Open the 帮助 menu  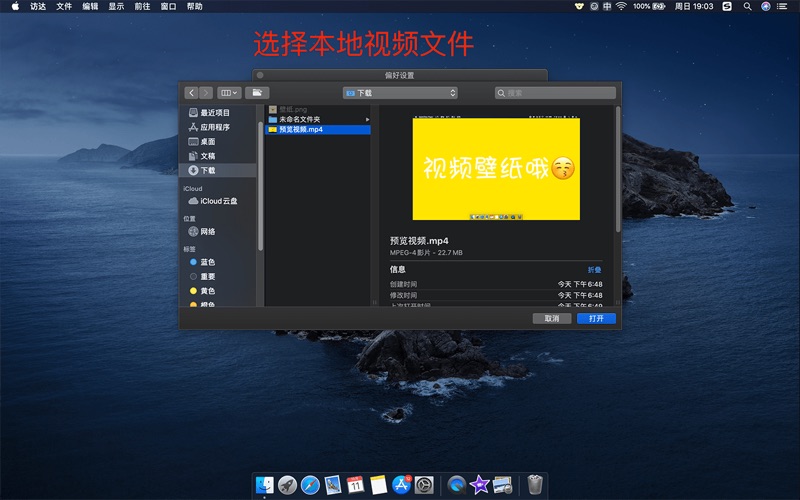194,6
